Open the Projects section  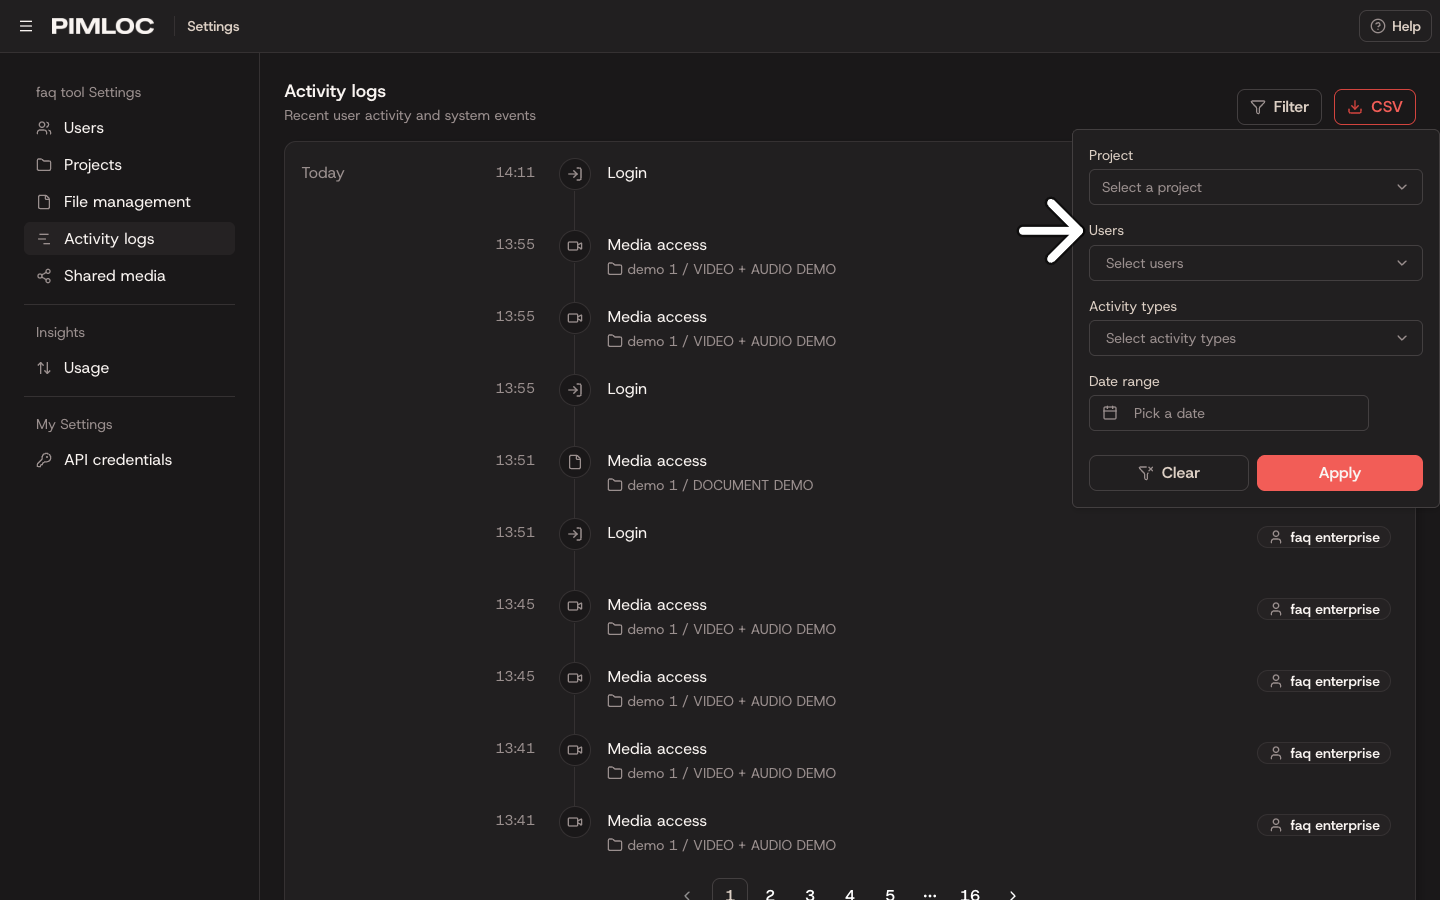[129, 165]
